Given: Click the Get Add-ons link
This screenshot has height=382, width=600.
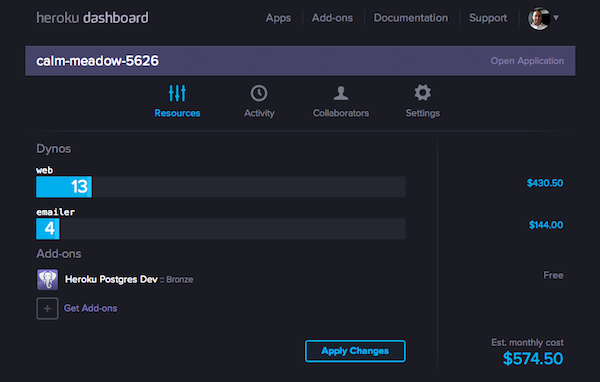Looking at the screenshot, I should click(90, 309).
